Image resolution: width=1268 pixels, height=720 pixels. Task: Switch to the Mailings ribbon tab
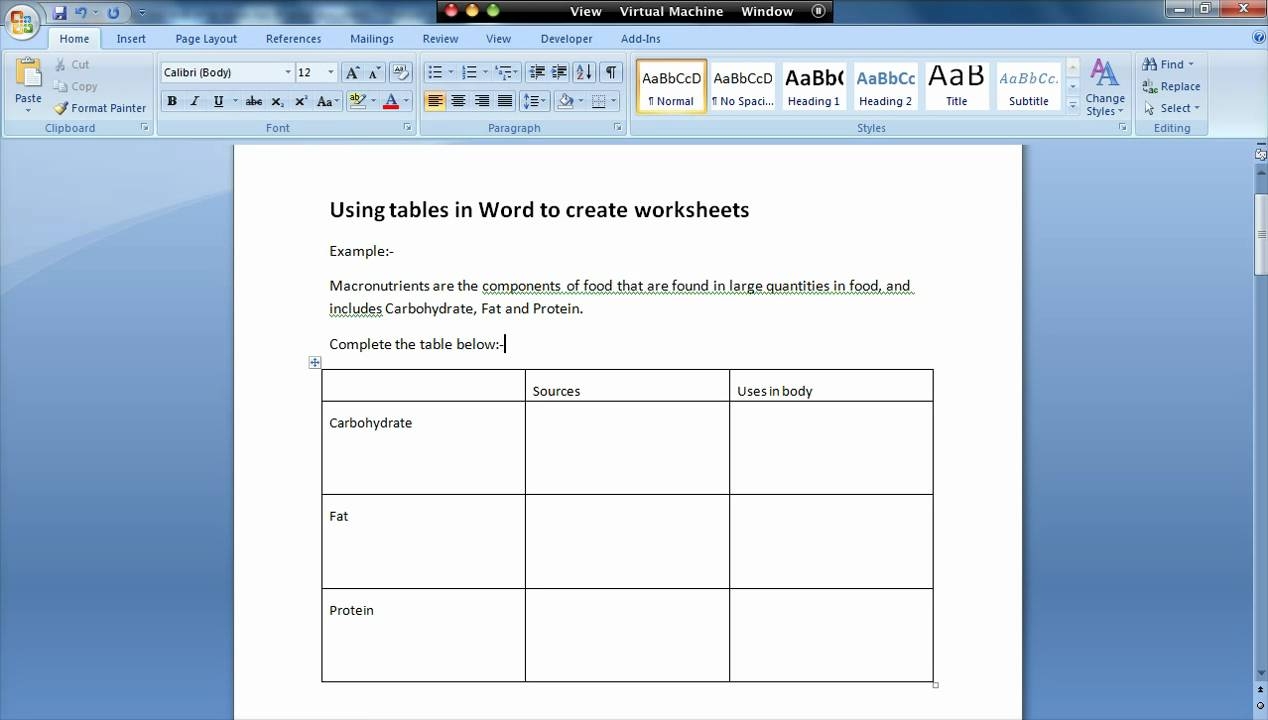click(x=371, y=38)
